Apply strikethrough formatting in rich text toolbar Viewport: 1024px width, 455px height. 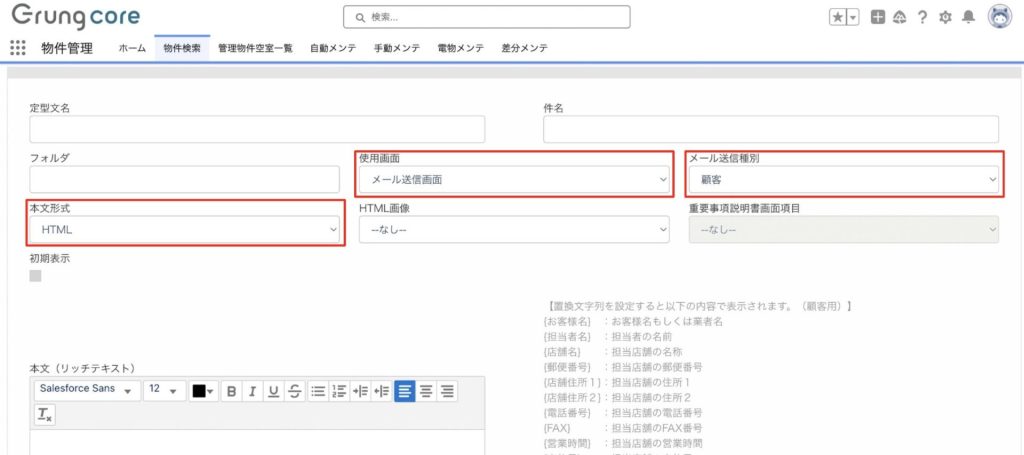click(294, 391)
